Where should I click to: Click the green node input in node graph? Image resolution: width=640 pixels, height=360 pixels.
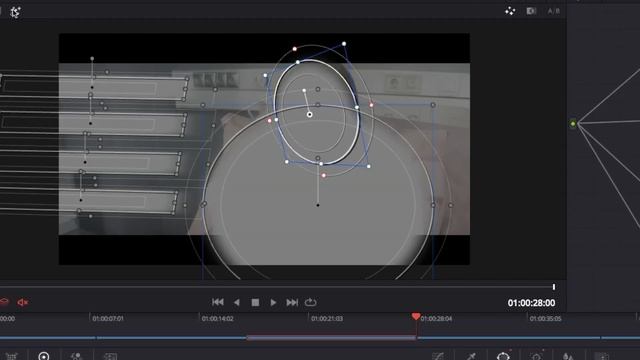pyautogui.click(x=573, y=123)
